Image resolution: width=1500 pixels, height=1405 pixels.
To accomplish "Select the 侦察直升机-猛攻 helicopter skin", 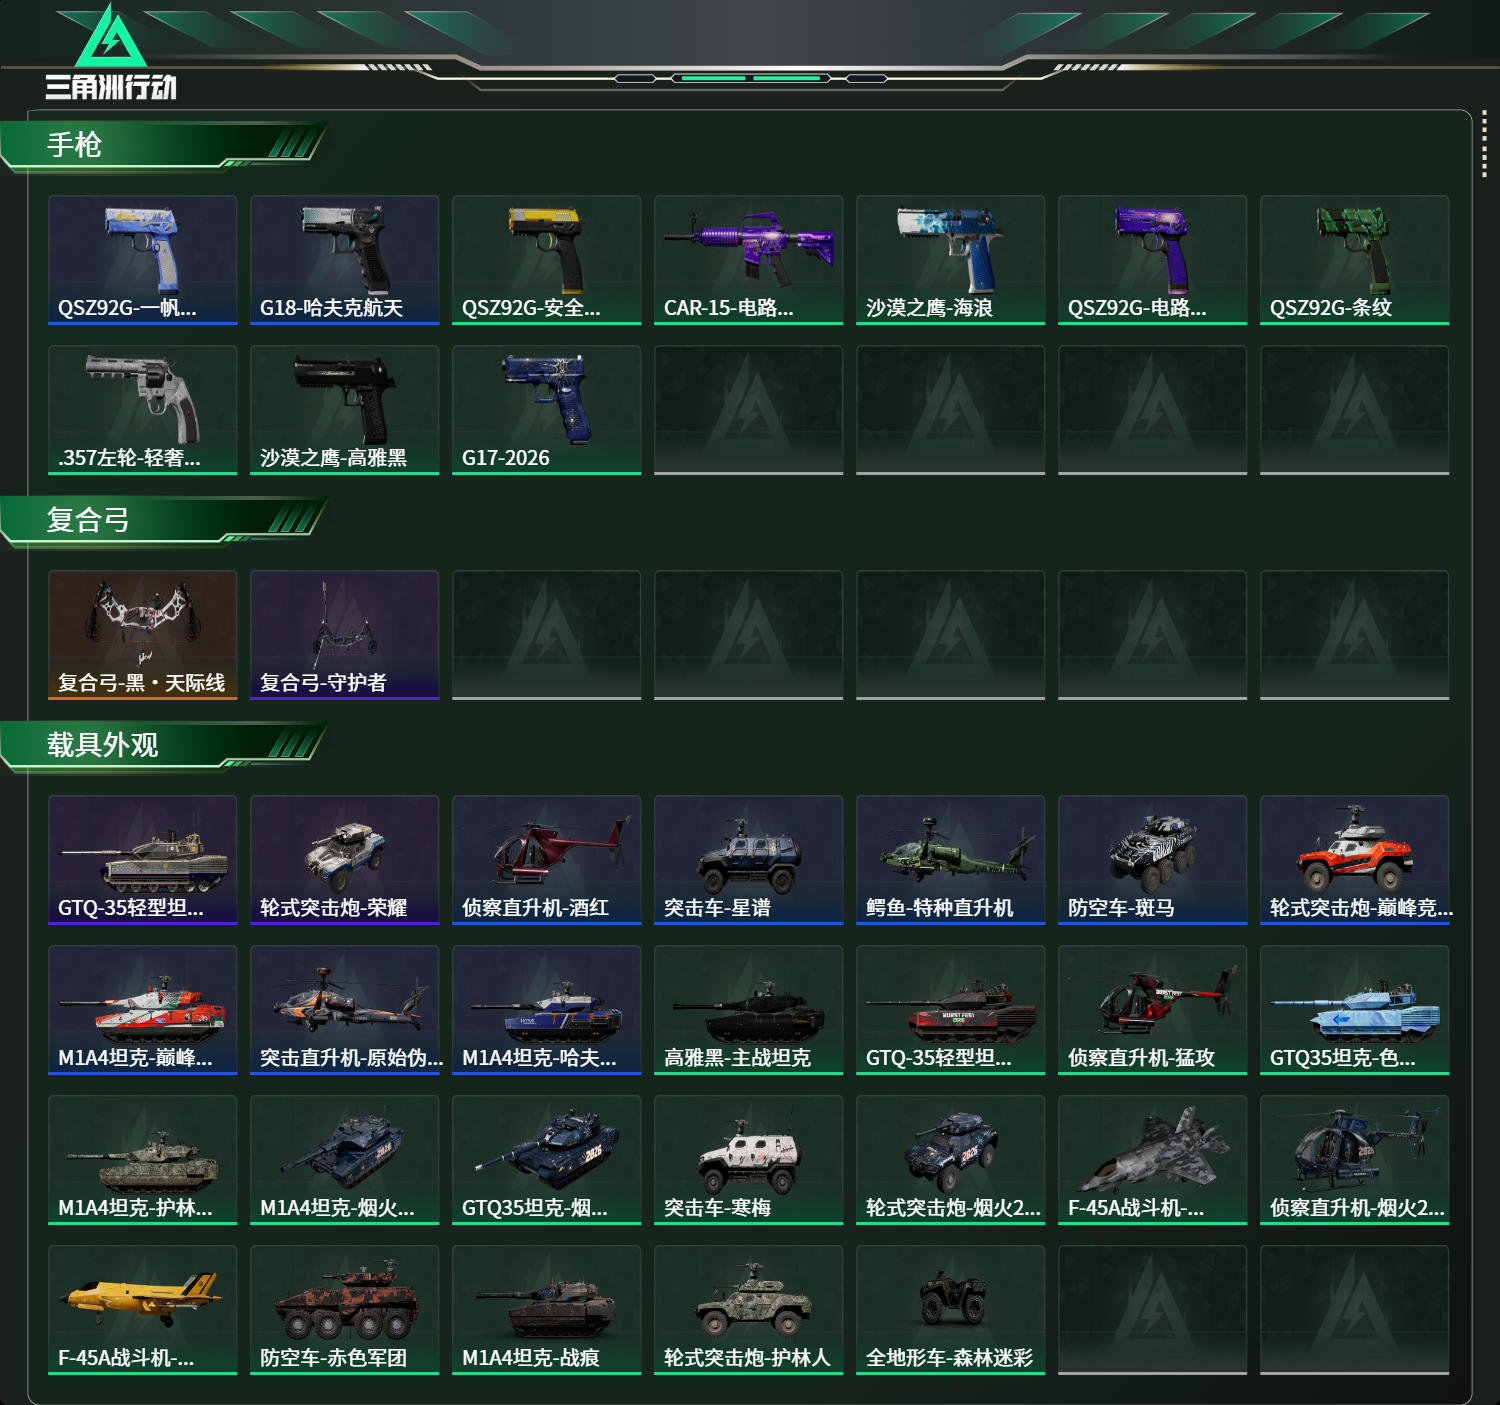I will [x=1152, y=1010].
